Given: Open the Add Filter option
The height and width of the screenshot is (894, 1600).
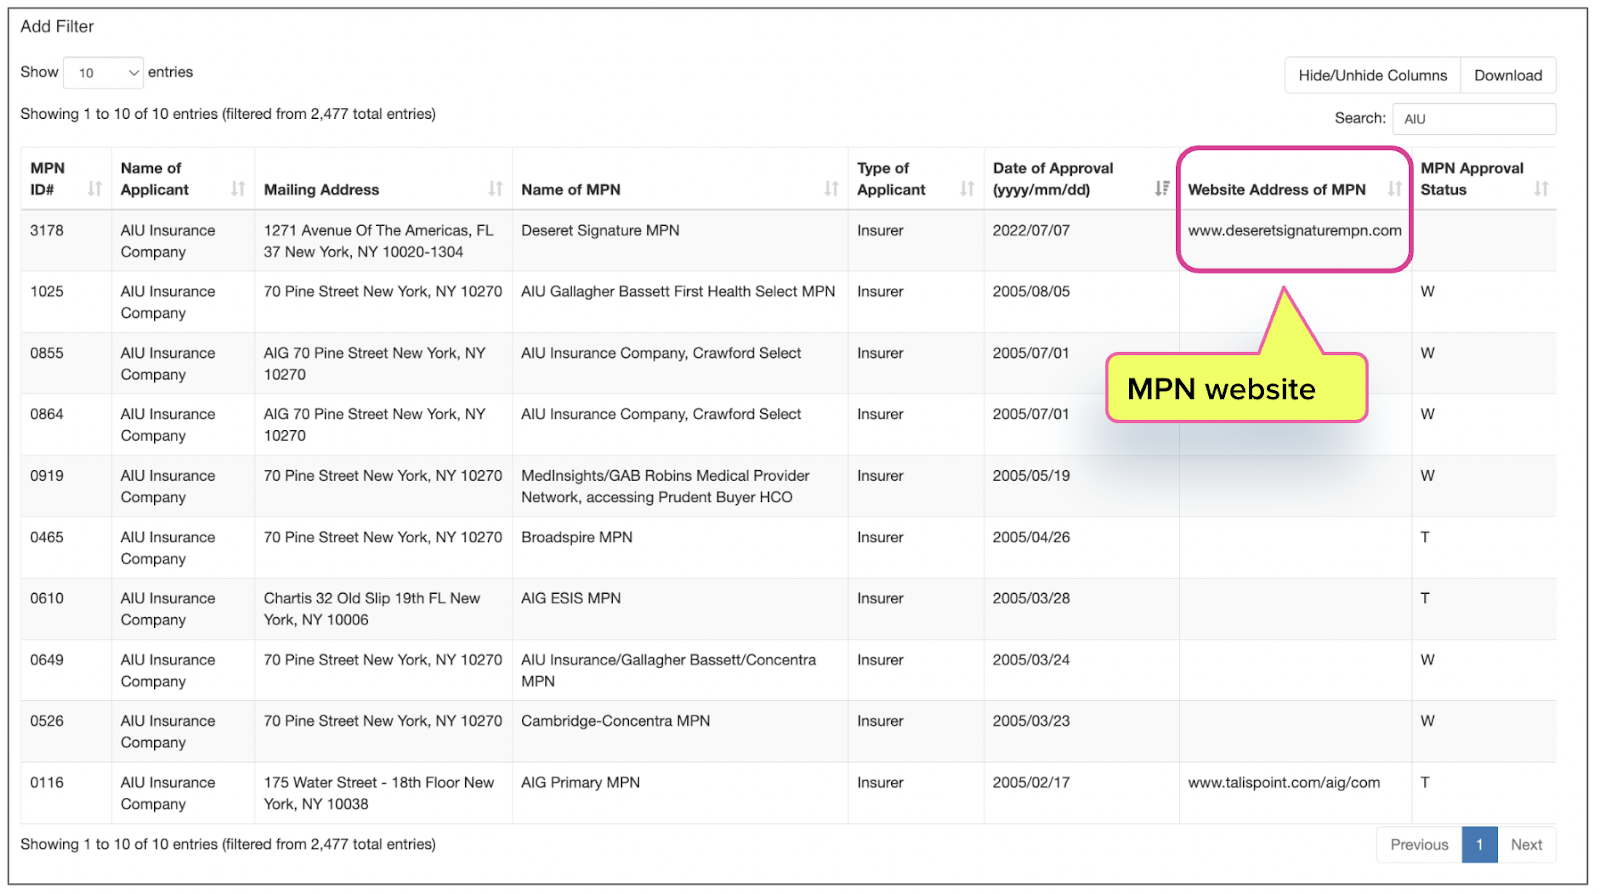Looking at the screenshot, I should tap(57, 27).
